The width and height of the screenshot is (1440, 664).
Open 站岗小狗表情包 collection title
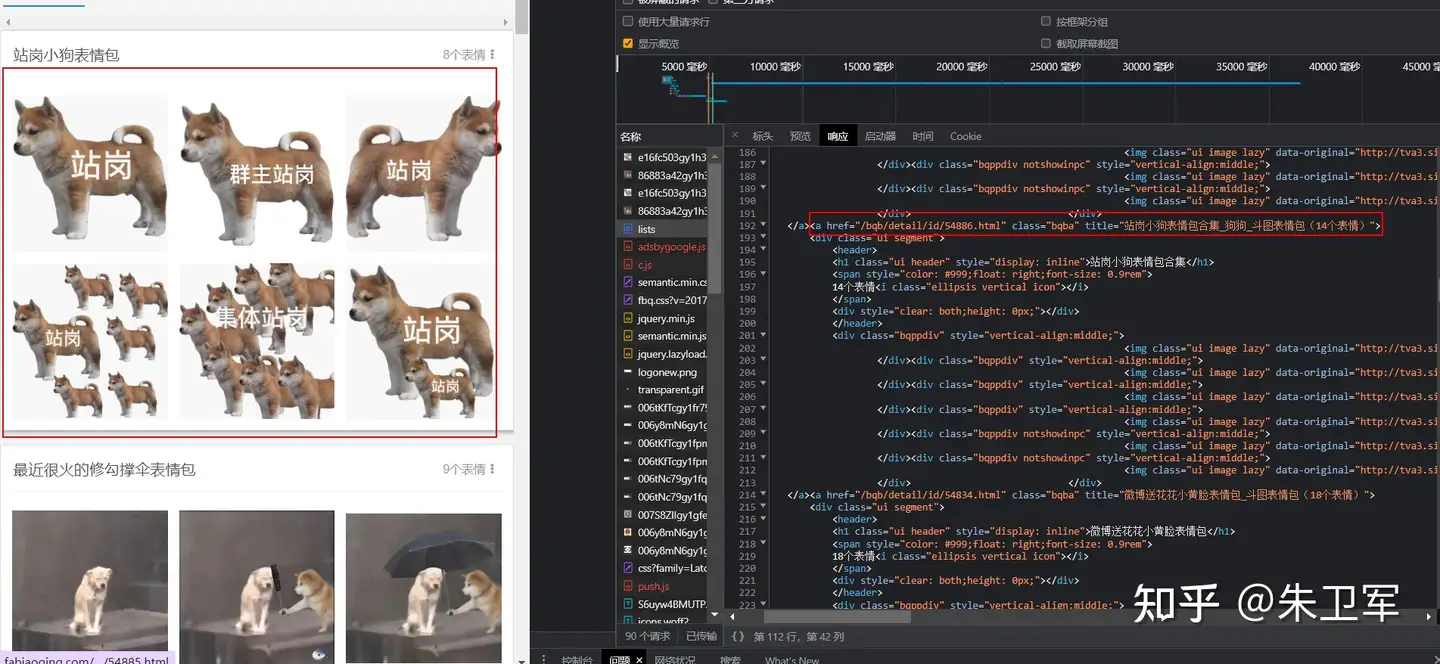[x=66, y=55]
